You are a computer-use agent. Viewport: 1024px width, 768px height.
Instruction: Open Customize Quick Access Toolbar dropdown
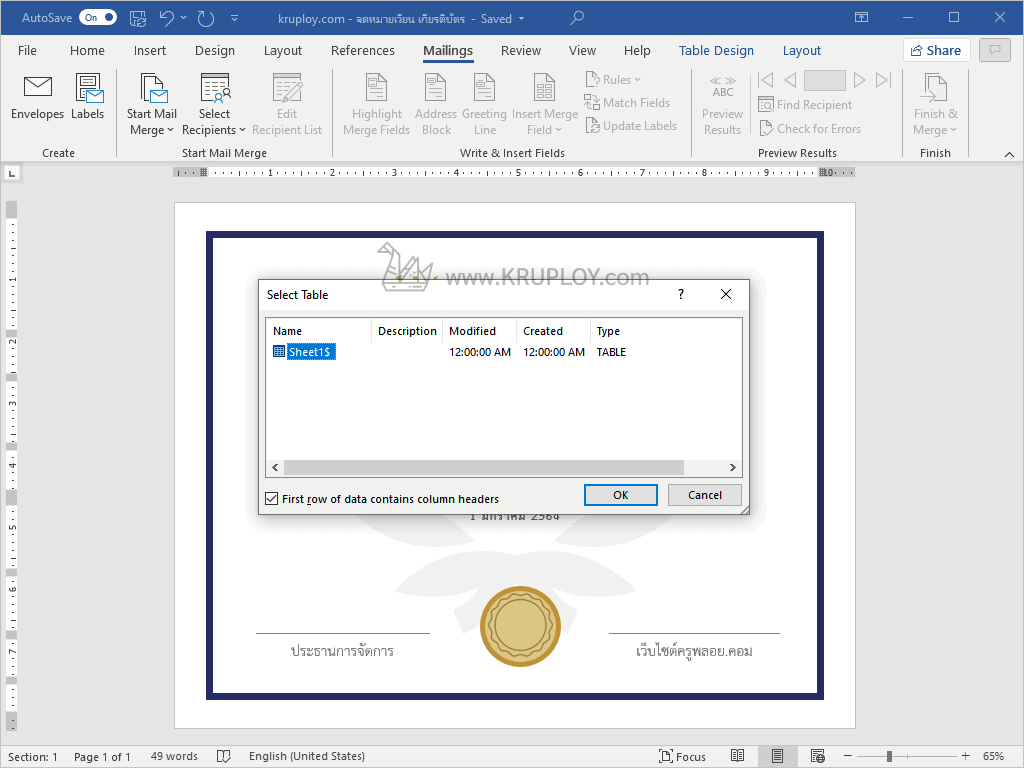[x=234, y=18]
